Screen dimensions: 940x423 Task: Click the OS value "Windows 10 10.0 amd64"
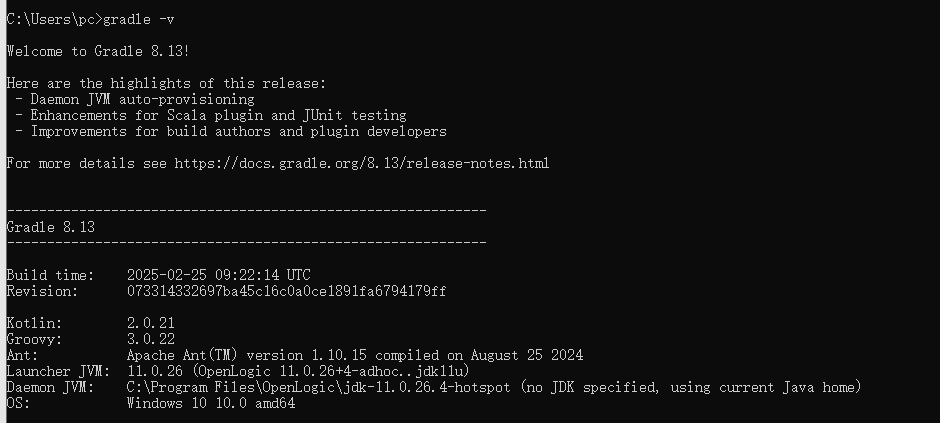(210, 403)
